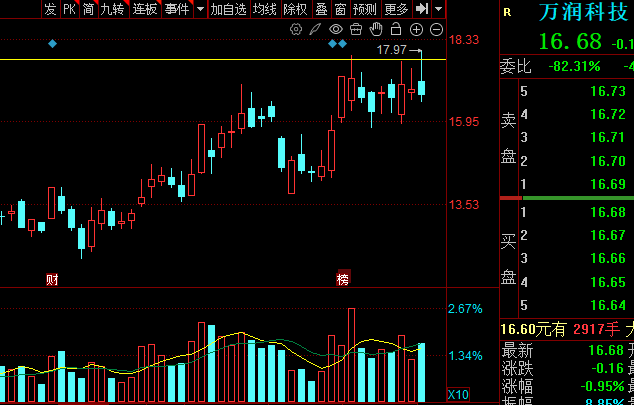Click the red-green buy/sell ratio bar

[x=567, y=198]
